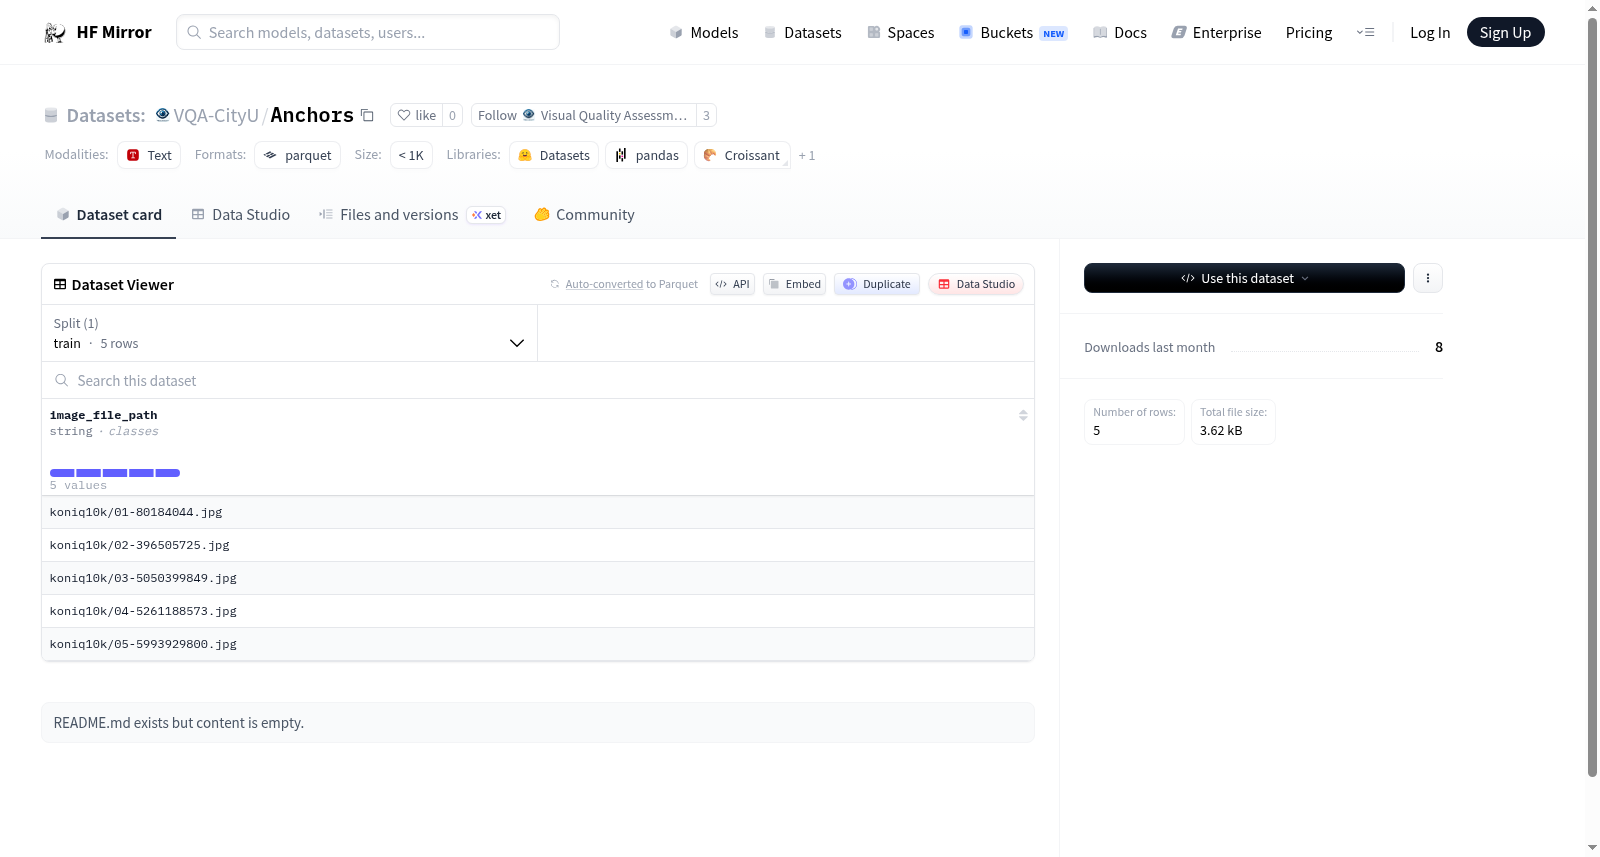Click Log In
The width and height of the screenshot is (1600, 857).
(1430, 33)
